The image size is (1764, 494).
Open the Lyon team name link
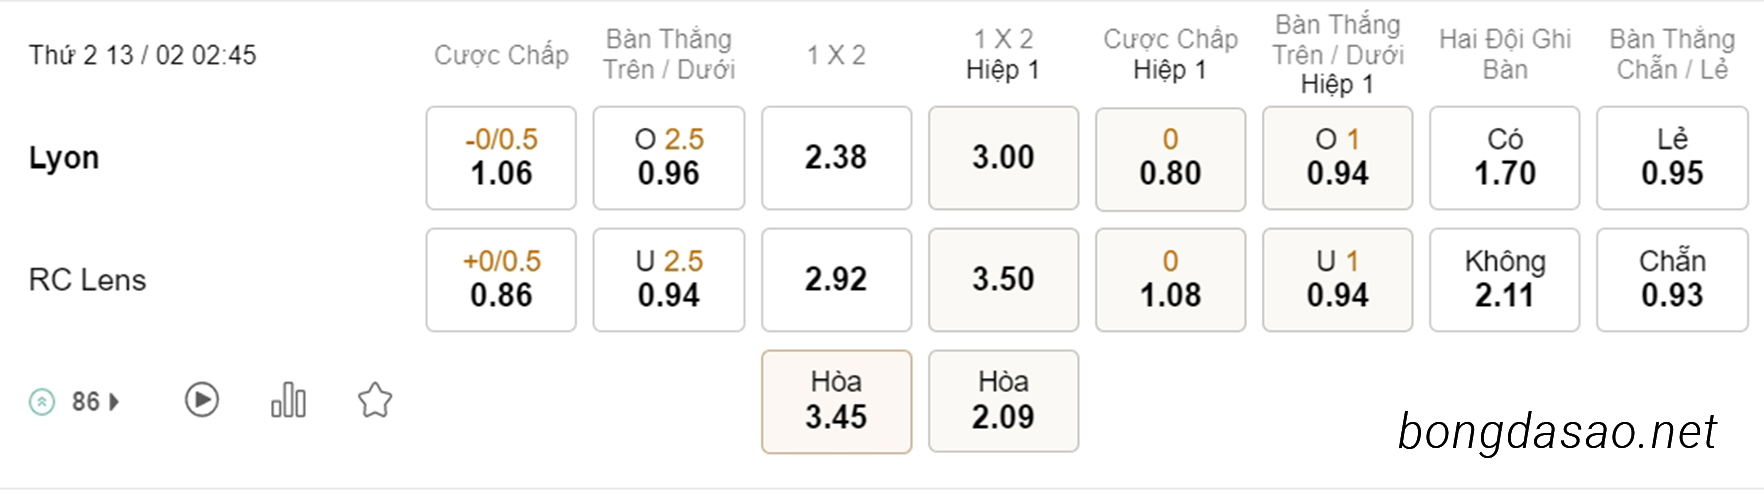pyautogui.click(x=64, y=158)
